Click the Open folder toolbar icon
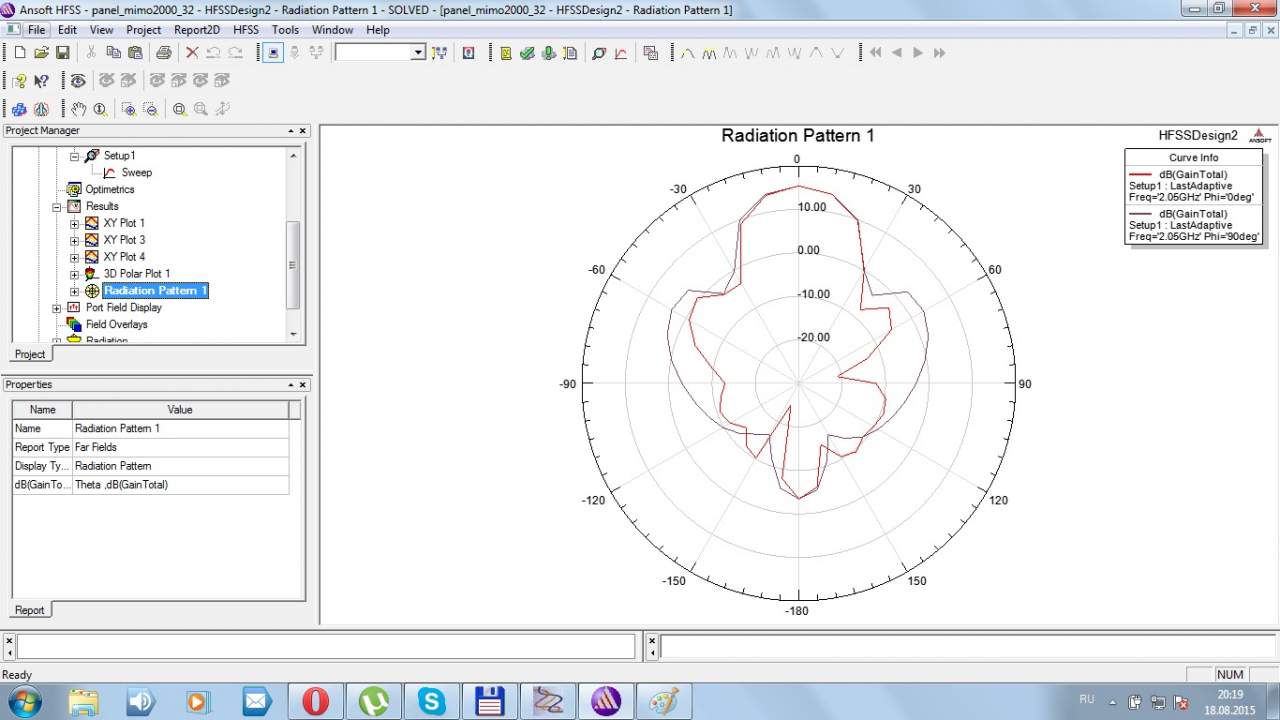Image resolution: width=1280 pixels, height=720 pixels. click(41, 53)
